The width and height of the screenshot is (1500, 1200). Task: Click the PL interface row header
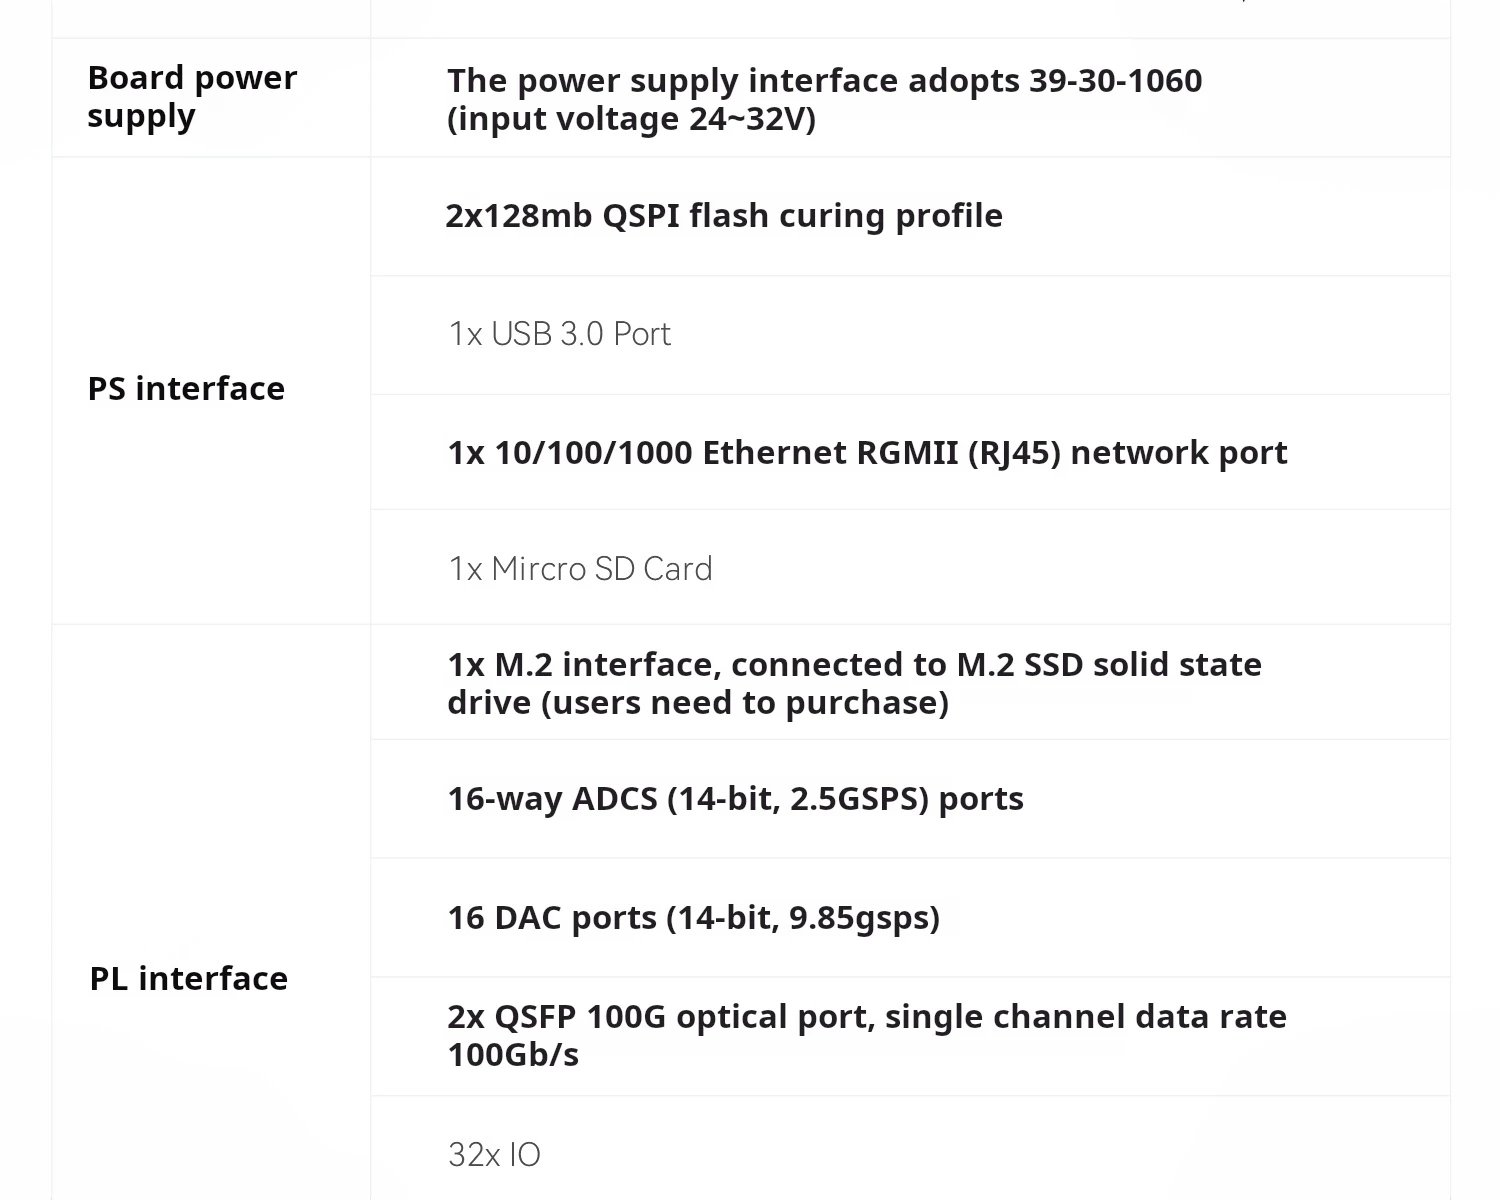click(x=189, y=979)
